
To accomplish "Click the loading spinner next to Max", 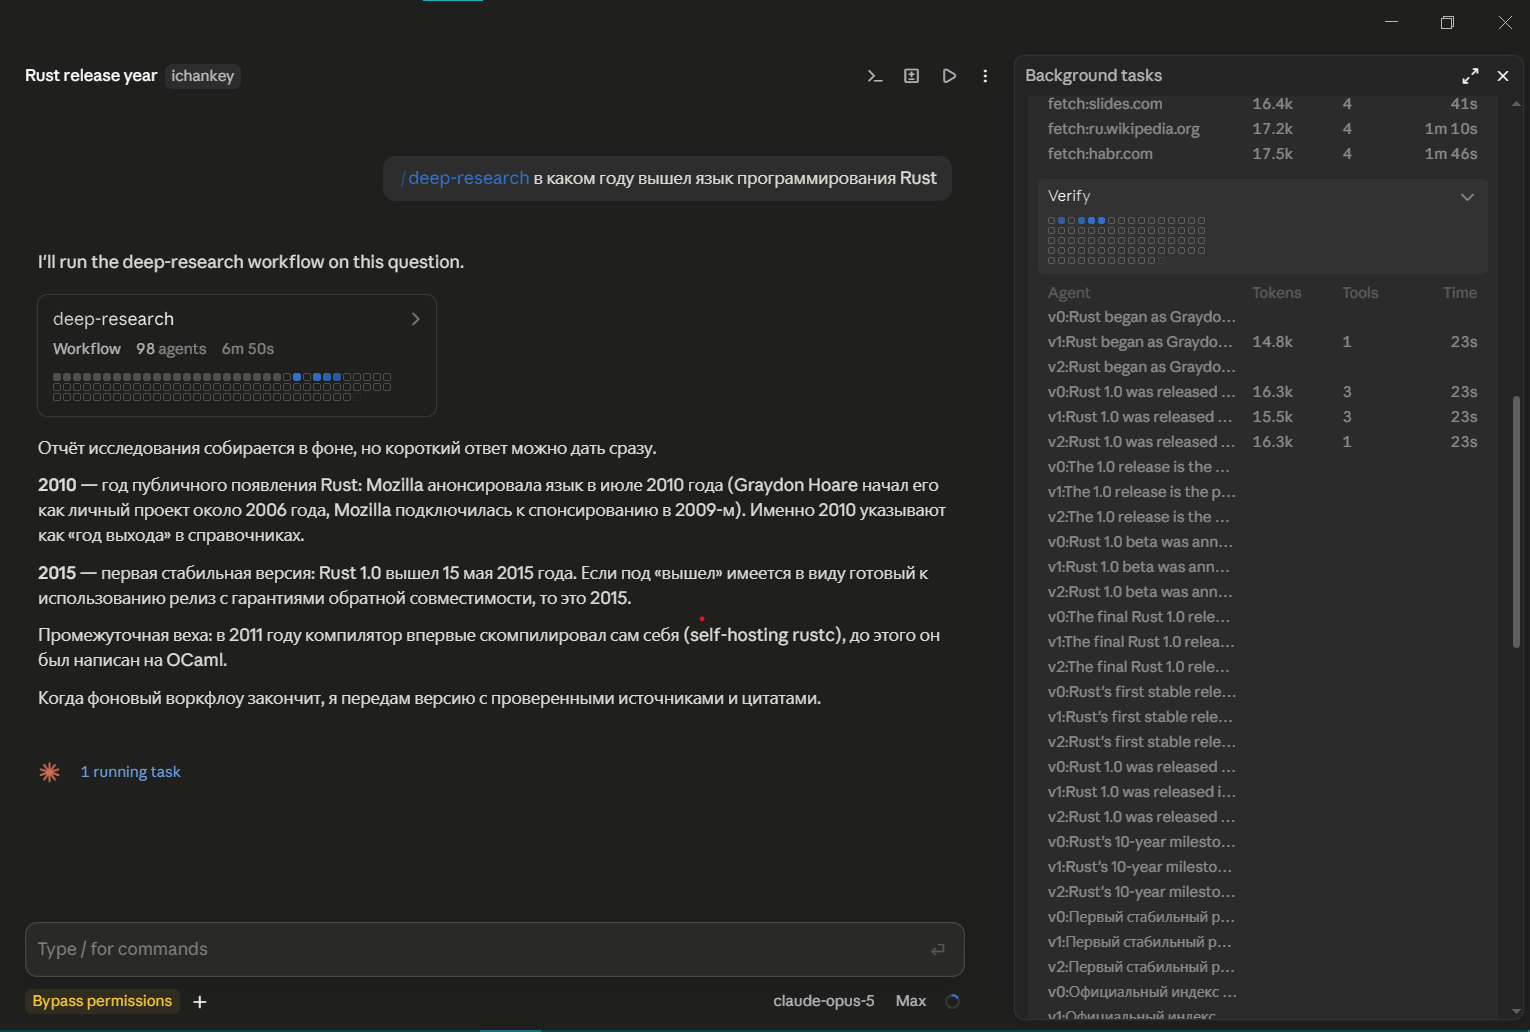I will 952,1001.
